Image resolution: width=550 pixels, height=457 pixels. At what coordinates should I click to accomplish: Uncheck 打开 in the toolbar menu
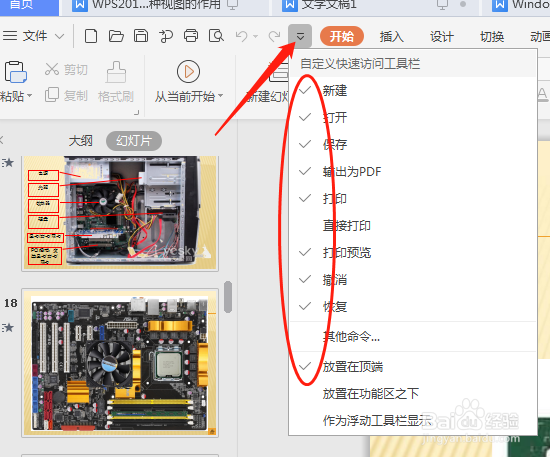(x=413, y=117)
